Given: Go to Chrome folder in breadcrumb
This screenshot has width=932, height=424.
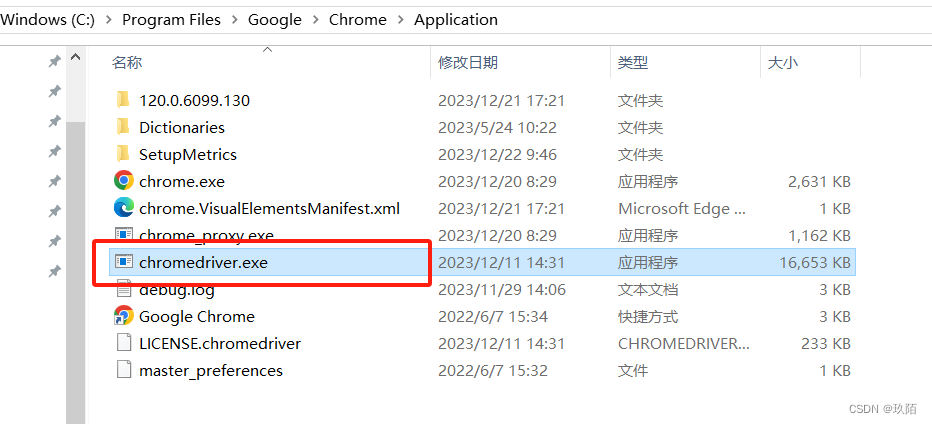Looking at the screenshot, I should (x=358, y=20).
